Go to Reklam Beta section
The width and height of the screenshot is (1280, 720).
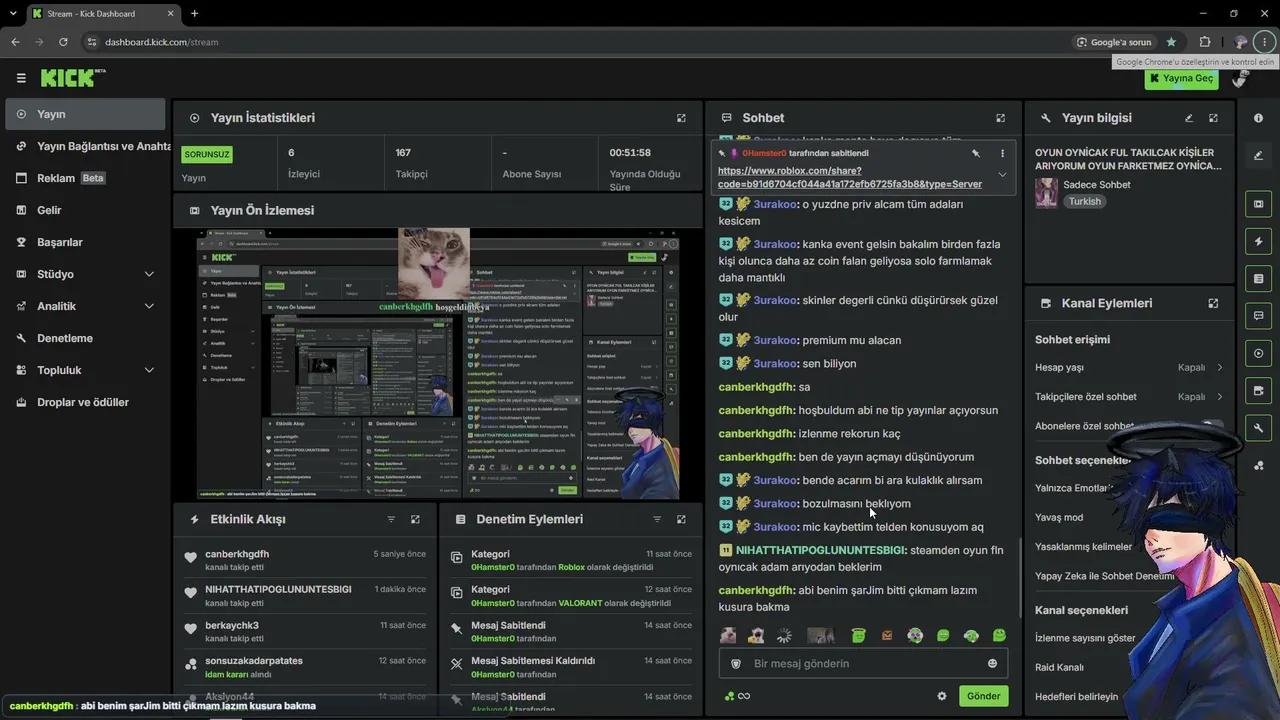tap(85, 178)
